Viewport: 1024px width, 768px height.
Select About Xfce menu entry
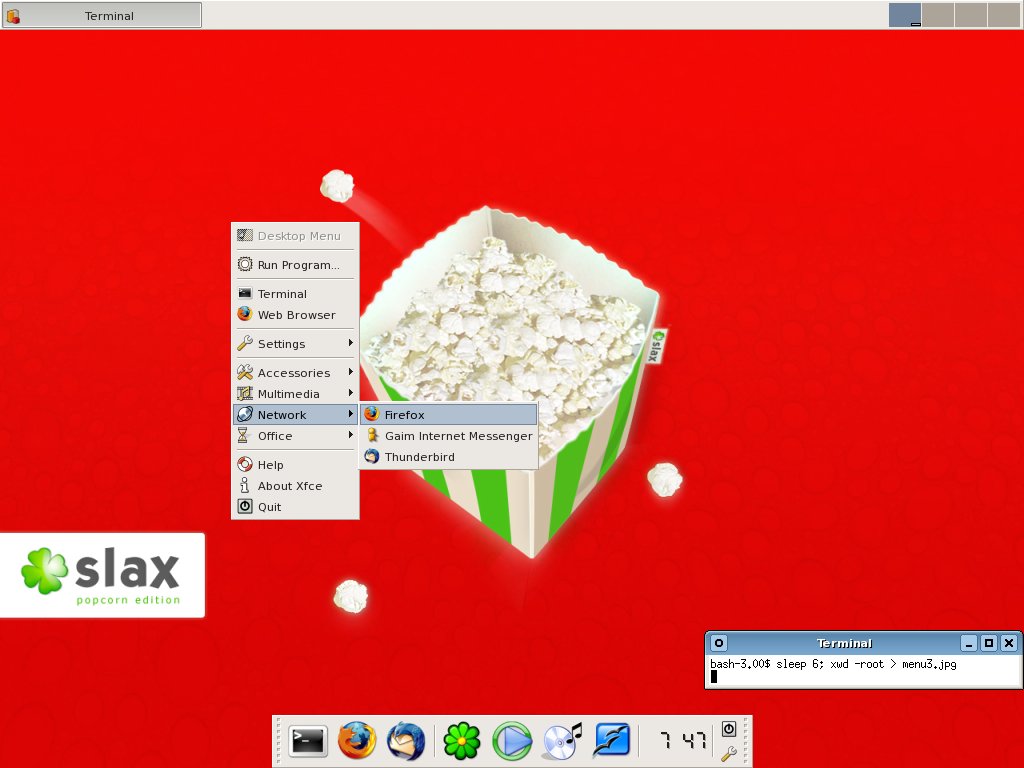click(x=295, y=486)
